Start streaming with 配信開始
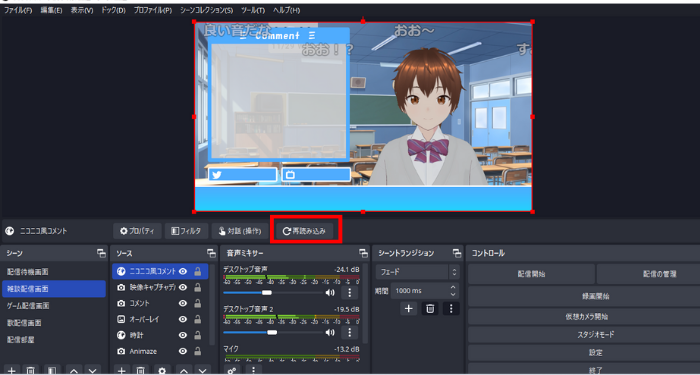Screen dimensions: 700x375 pyautogui.click(x=531, y=274)
